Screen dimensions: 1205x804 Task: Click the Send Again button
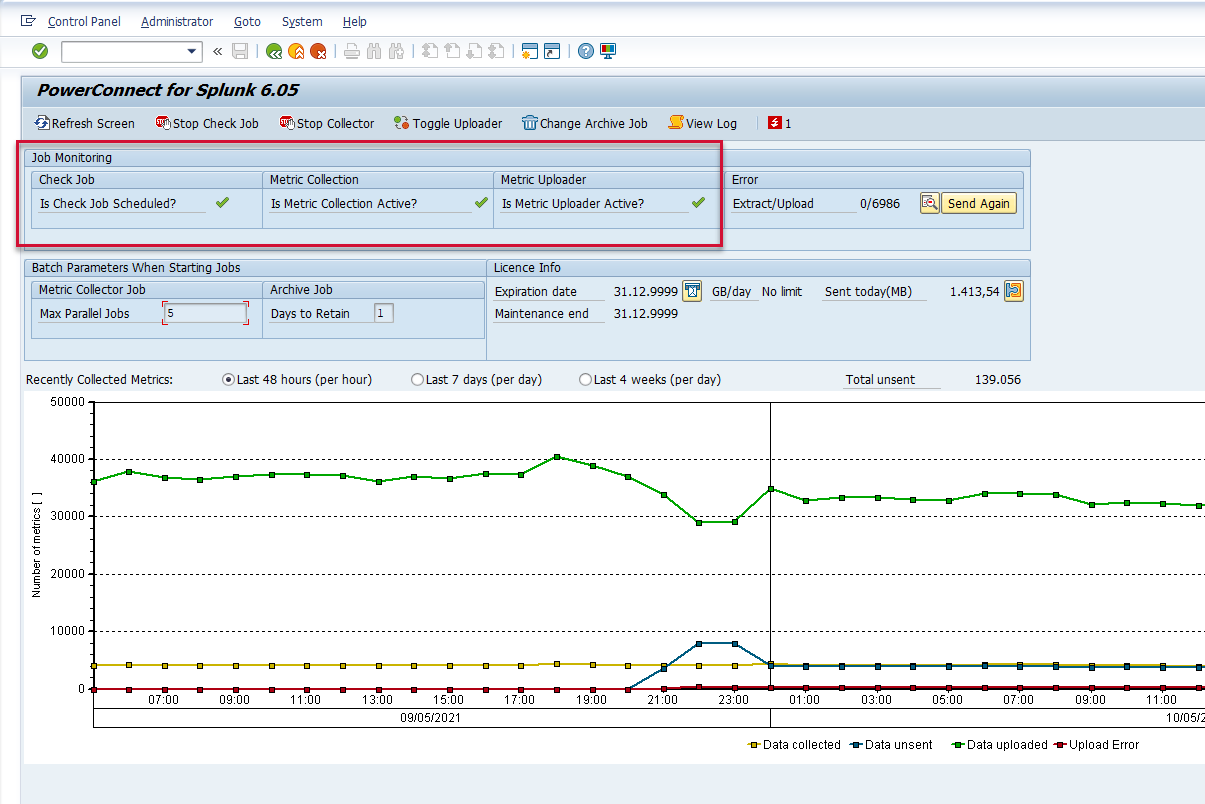[x=978, y=203]
